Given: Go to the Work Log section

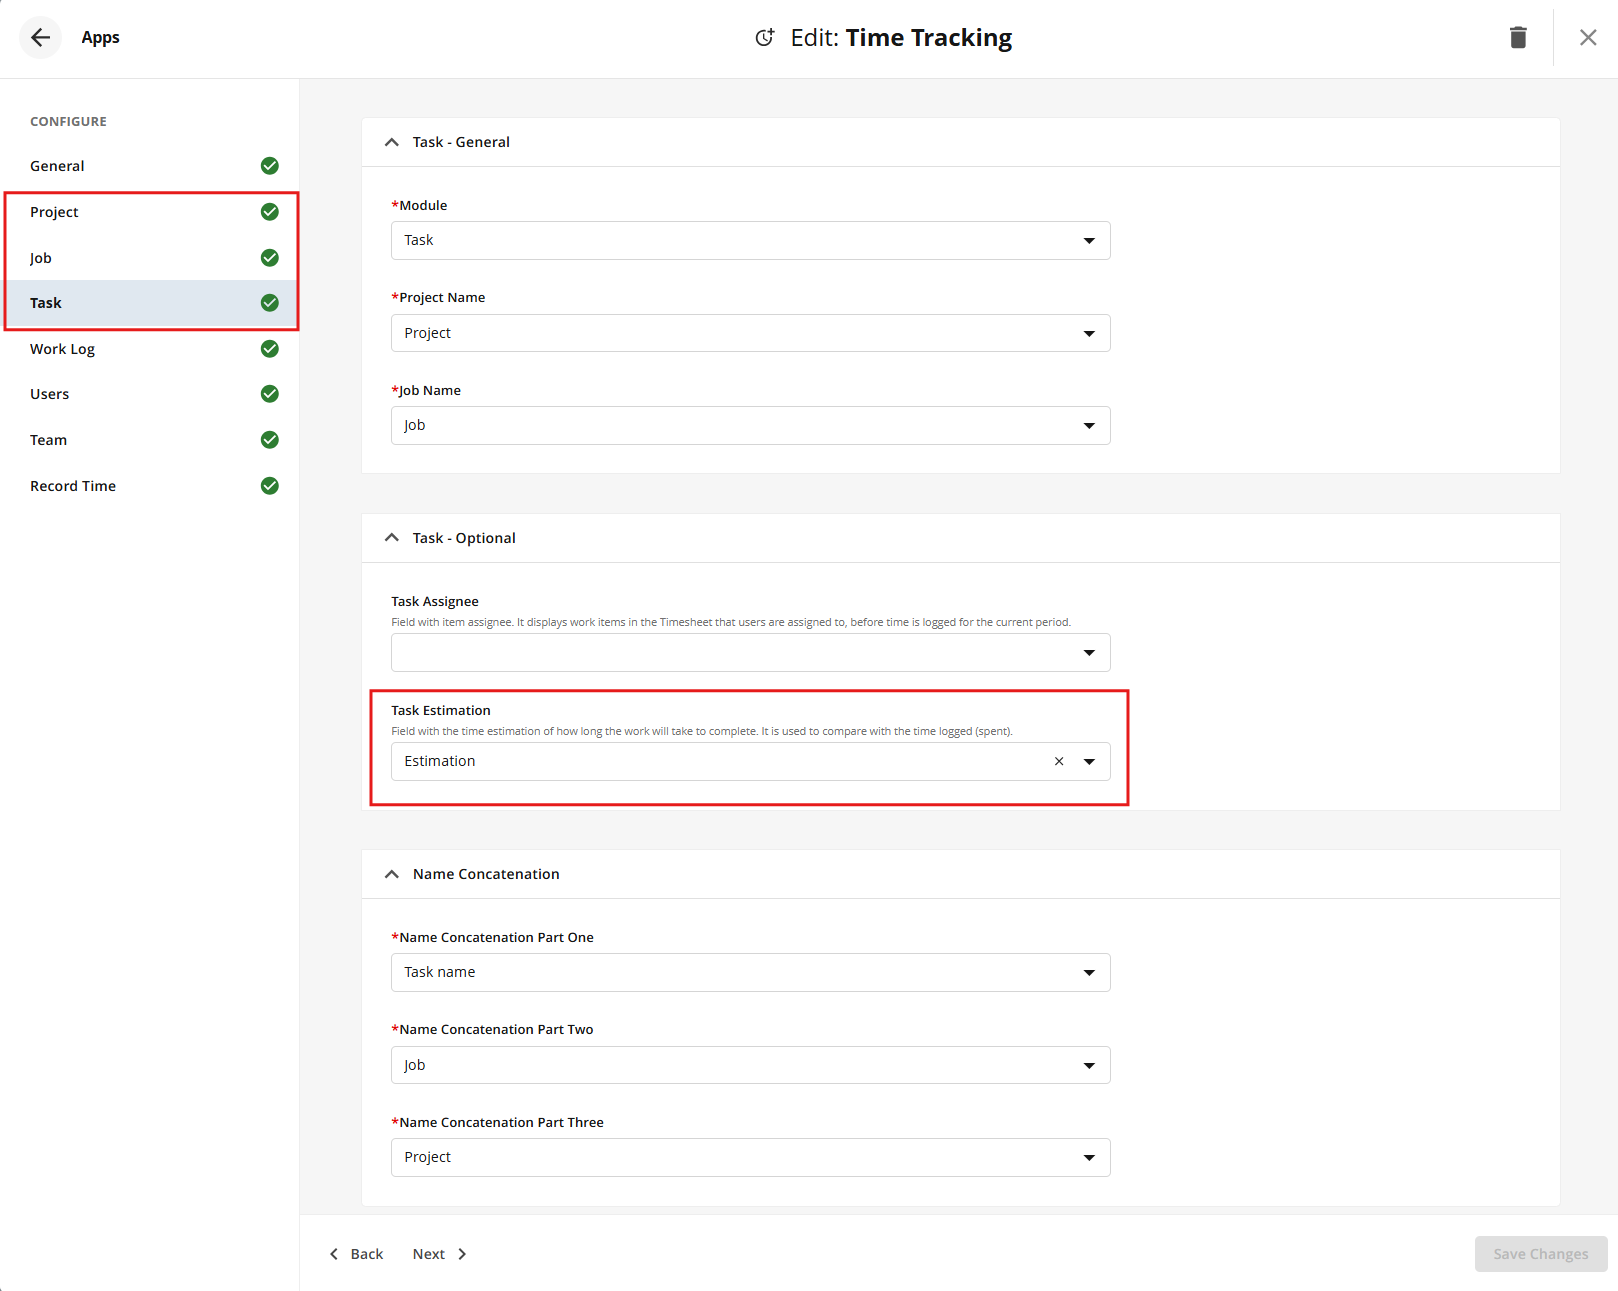Looking at the screenshot, I should tap(150, 349).
